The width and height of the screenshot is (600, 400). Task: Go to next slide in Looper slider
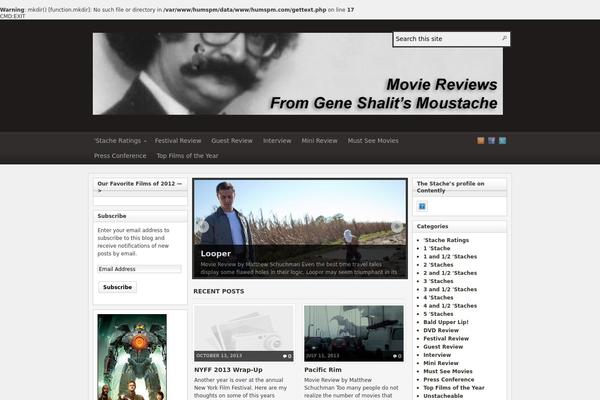point(397,227)
